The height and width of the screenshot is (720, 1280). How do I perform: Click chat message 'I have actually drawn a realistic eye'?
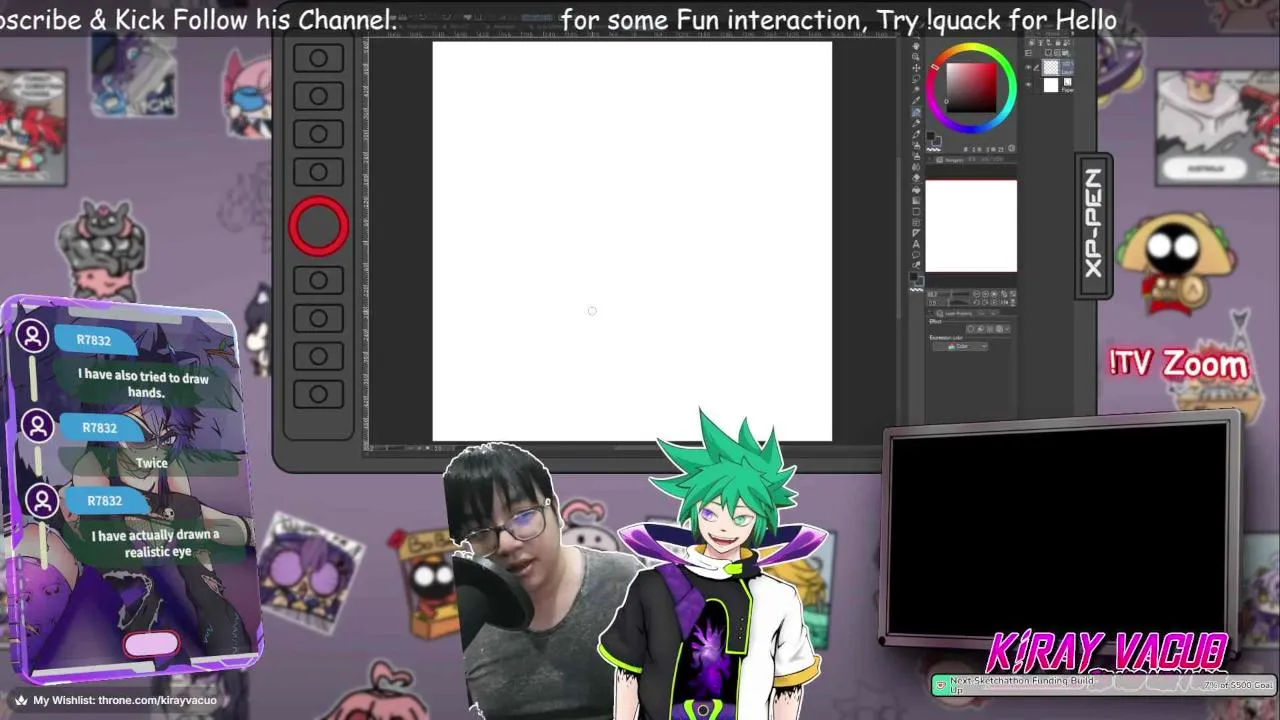coord(156,543)
